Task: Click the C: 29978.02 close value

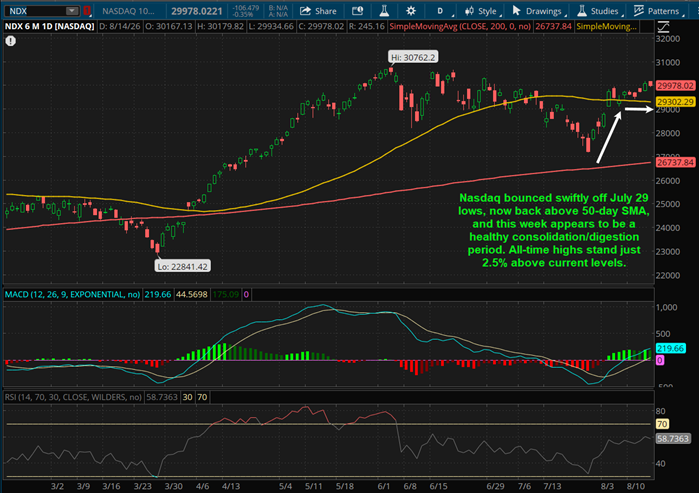Action: click(321, 27)
